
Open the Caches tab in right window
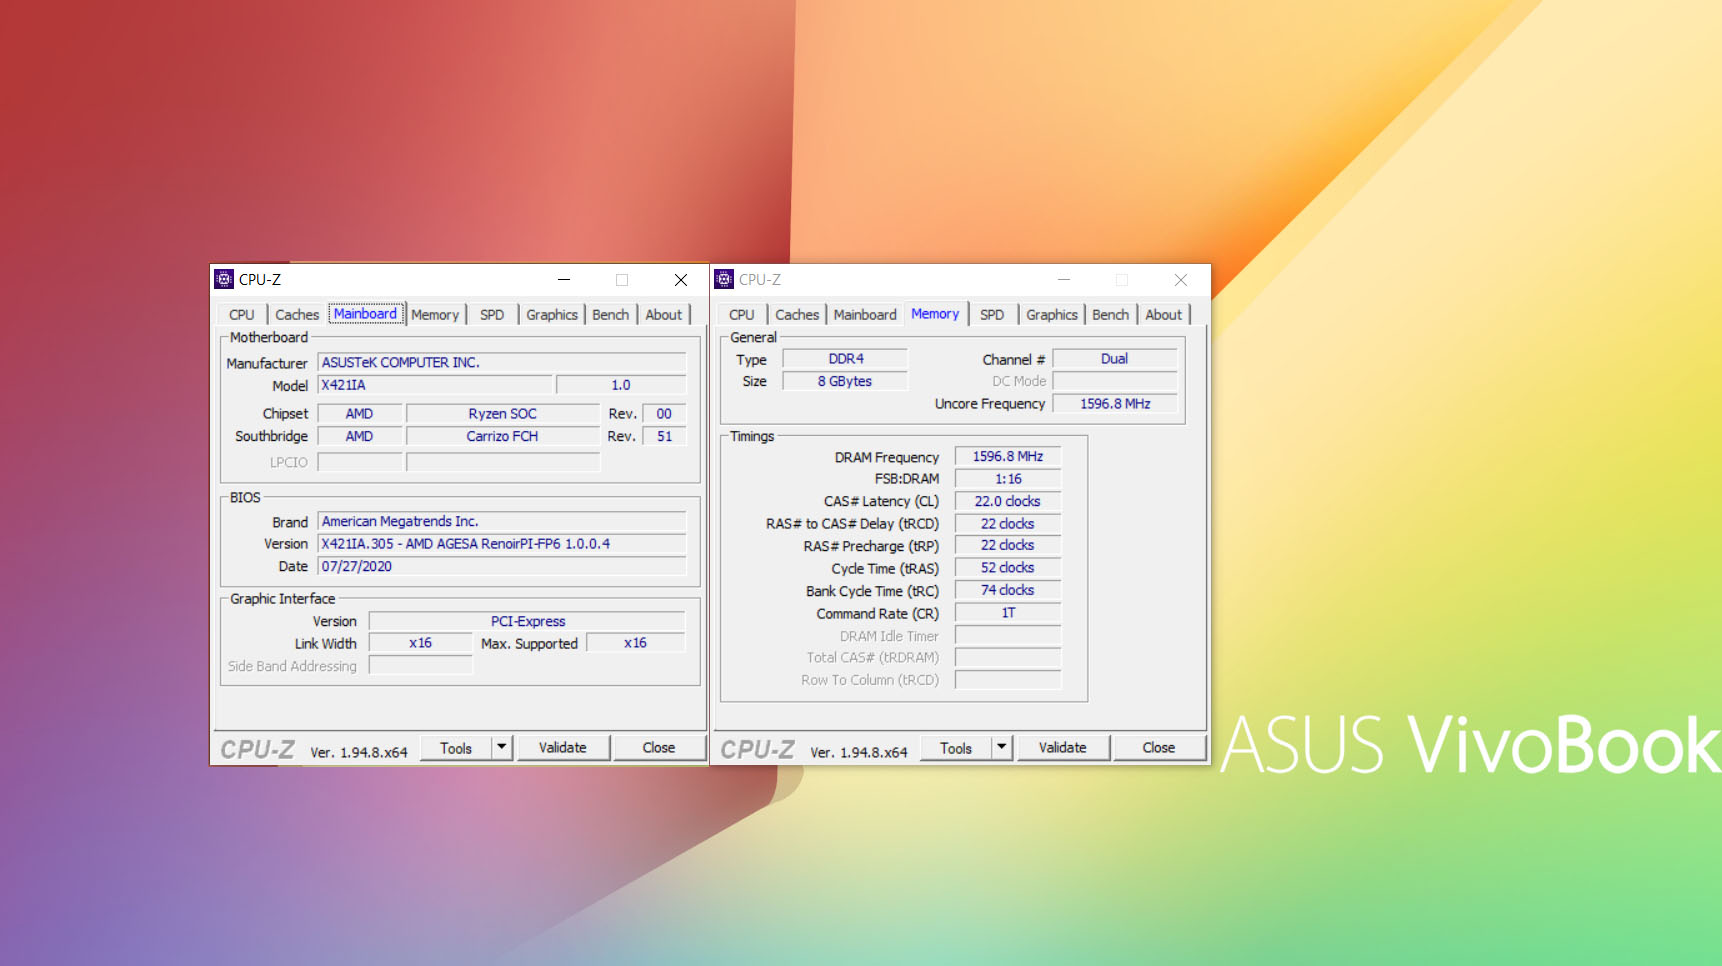[797, 314]
